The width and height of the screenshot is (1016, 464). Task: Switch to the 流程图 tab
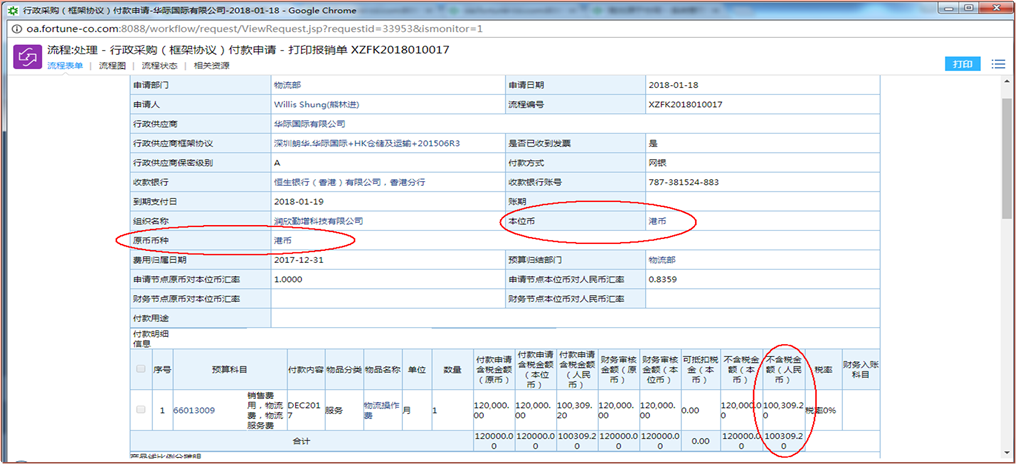click(x=111, y=65)
